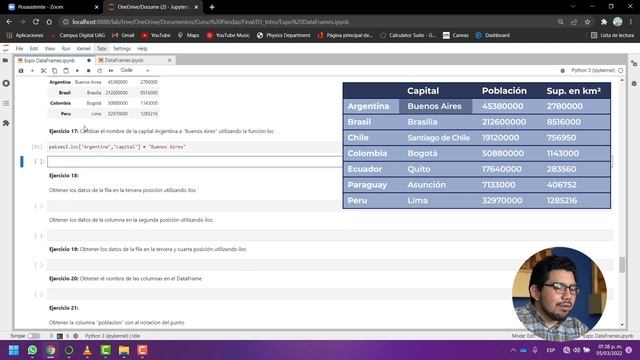
Task: Open VLC media player from taskbar
Action: pyautogui.click(x=87, y=350)
